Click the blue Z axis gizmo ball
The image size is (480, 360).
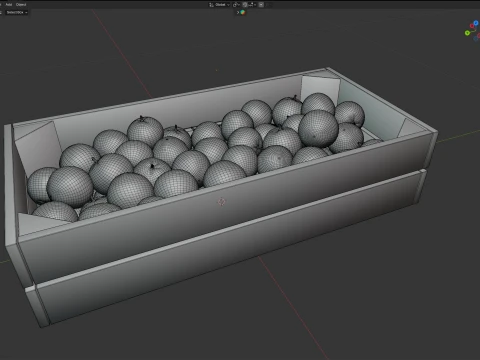tap(476, 23)
